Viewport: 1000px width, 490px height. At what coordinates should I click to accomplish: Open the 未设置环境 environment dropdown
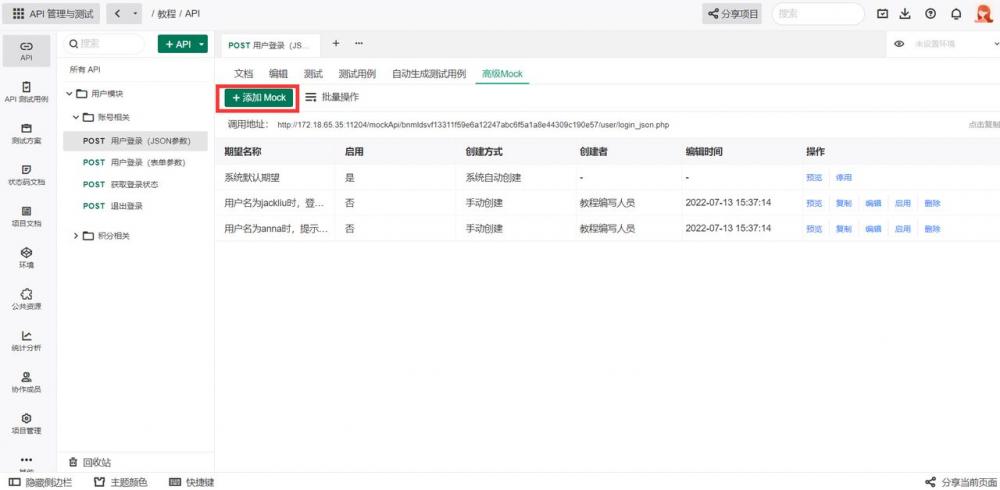click(x=950, y=45)
